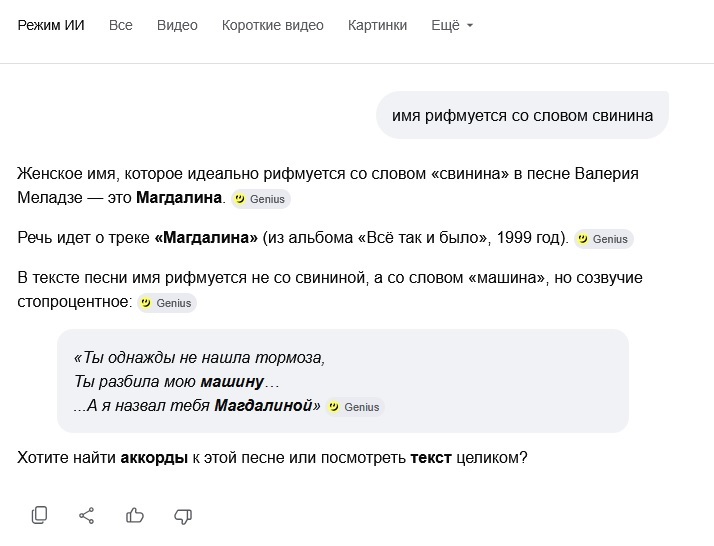Viewport: 714px width, 546px height.
Task: Select the «Короткие видео» tab
Action: coord(273,25)
